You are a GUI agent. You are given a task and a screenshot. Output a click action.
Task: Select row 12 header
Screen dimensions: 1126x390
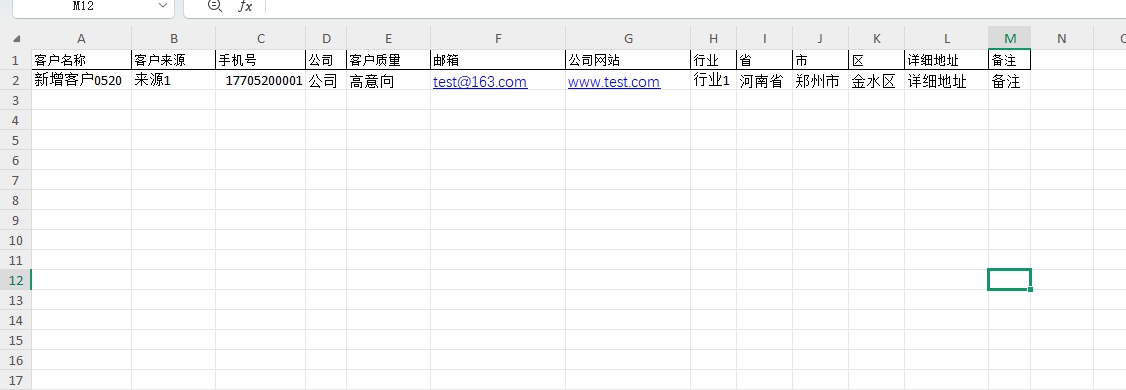(16, 280)
